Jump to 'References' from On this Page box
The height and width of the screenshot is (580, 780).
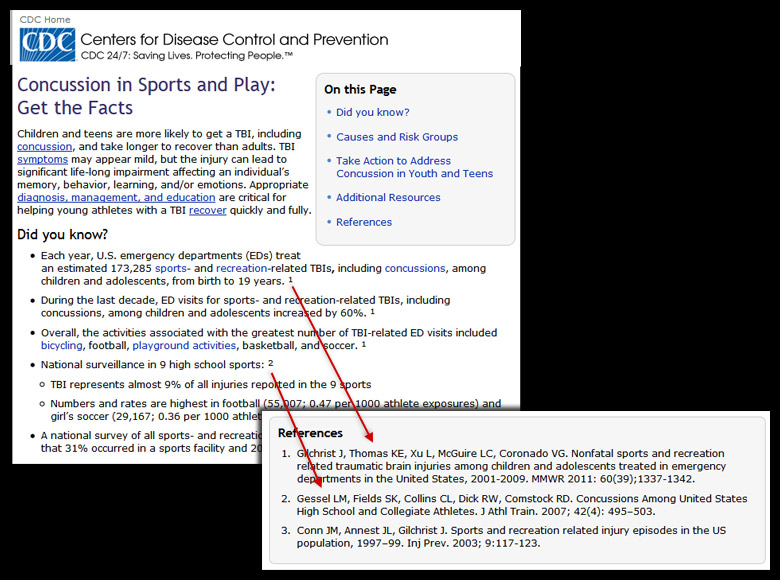point(364,222)
